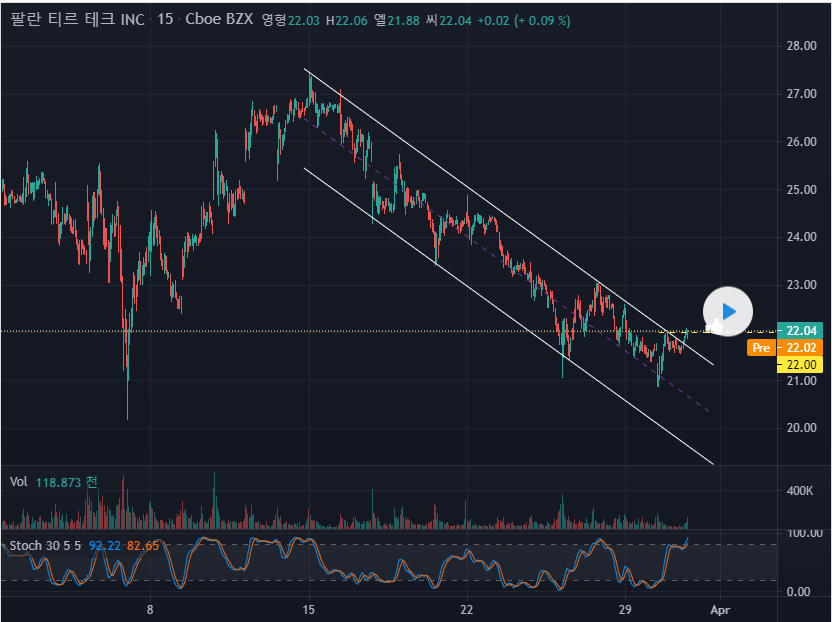Click the 29 date on time axis

coord(625,609)
